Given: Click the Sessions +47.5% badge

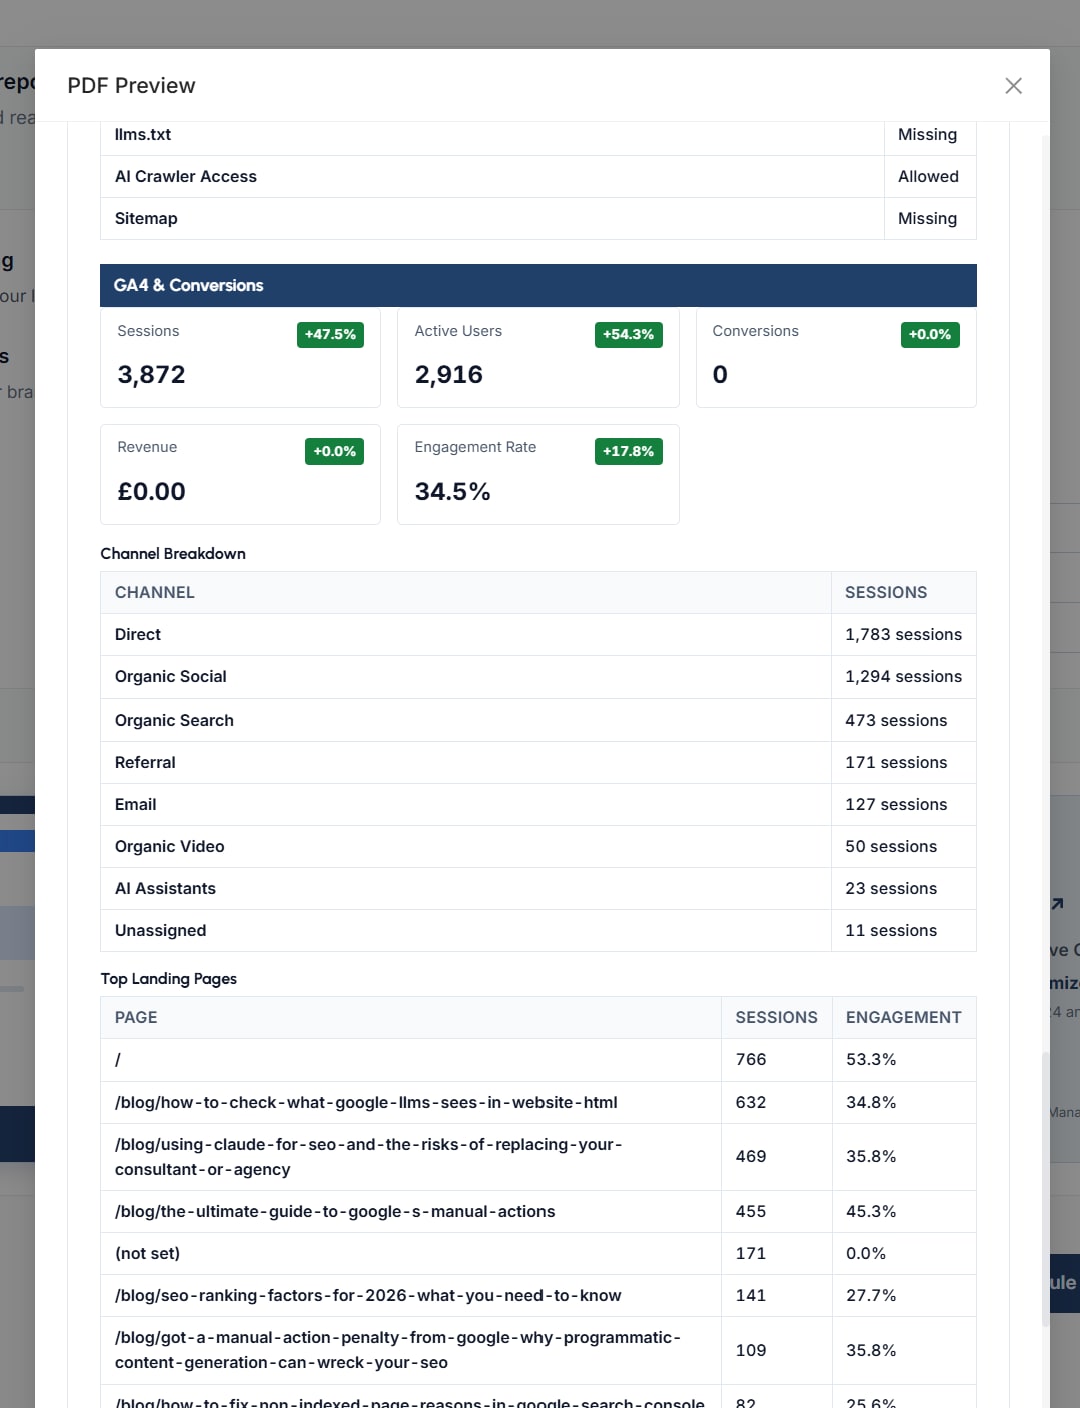Looking at the screenshot, I should click(330, 334).
